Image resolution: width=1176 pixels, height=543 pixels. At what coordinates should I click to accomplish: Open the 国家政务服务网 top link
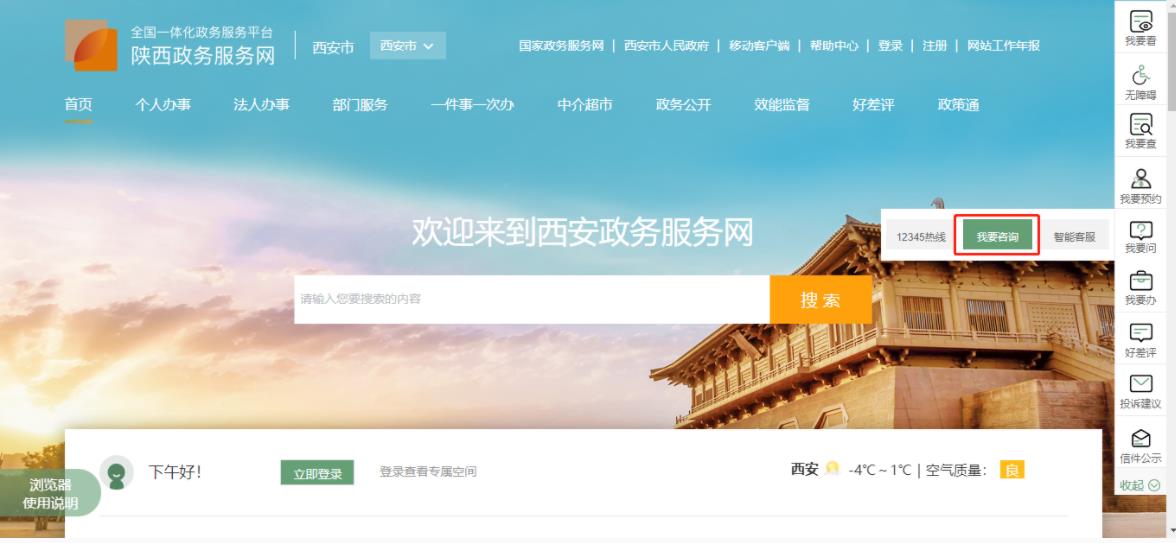561,46
